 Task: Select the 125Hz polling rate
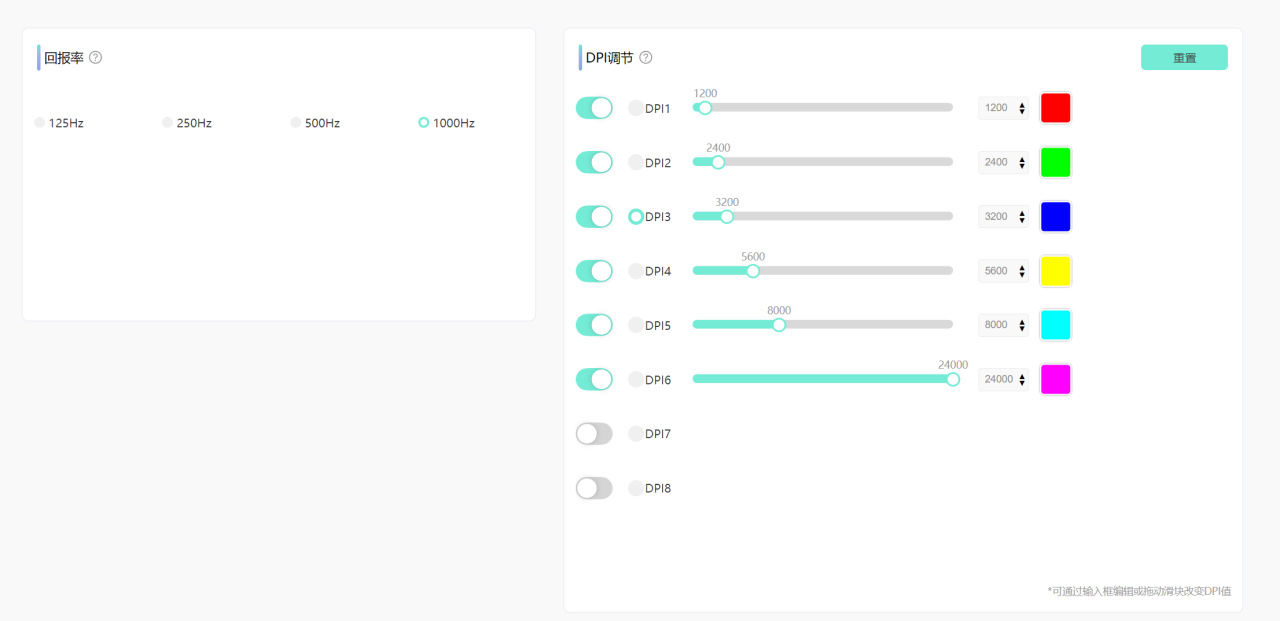40,123
